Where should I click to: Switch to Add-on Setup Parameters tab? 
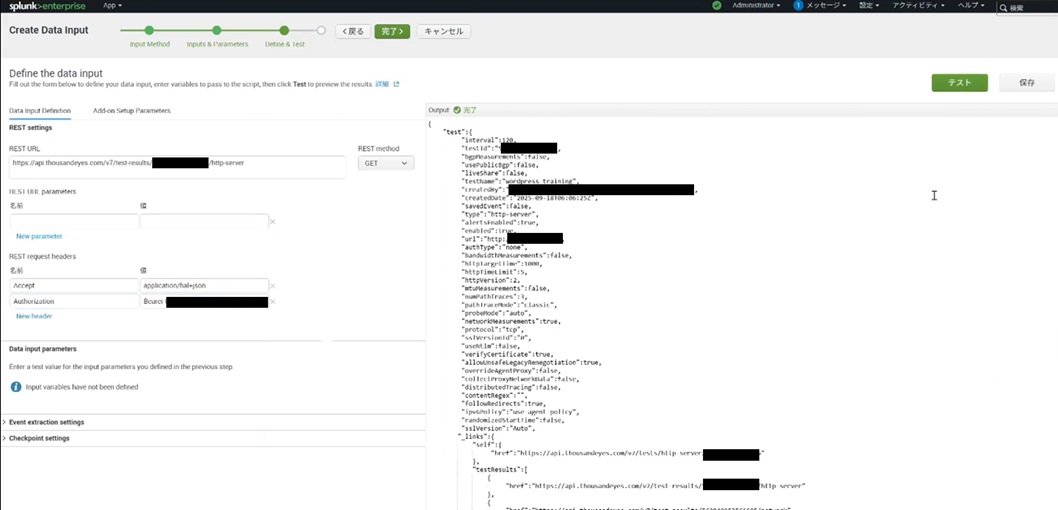pos(131,110)
